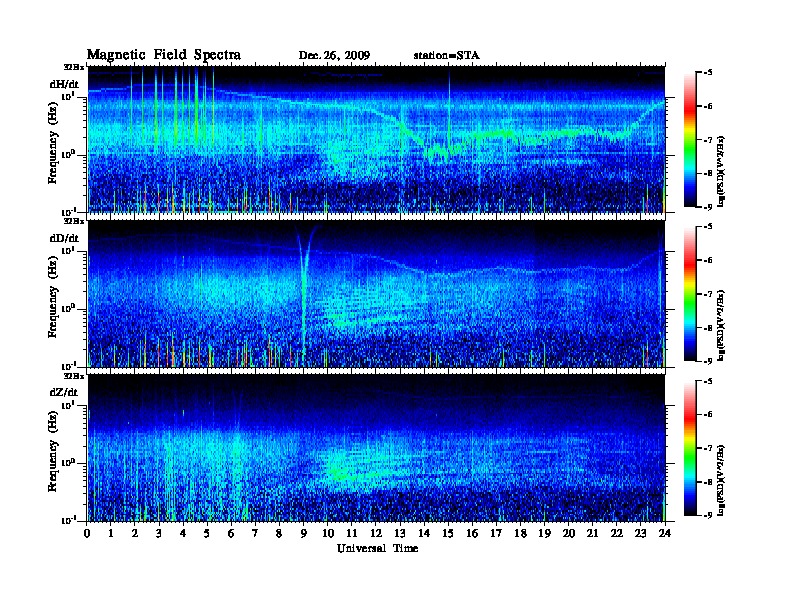The image size is (792, 612).
Task: Click hour 10 on Universal Time axis
Action: click(x=327, y=533)
